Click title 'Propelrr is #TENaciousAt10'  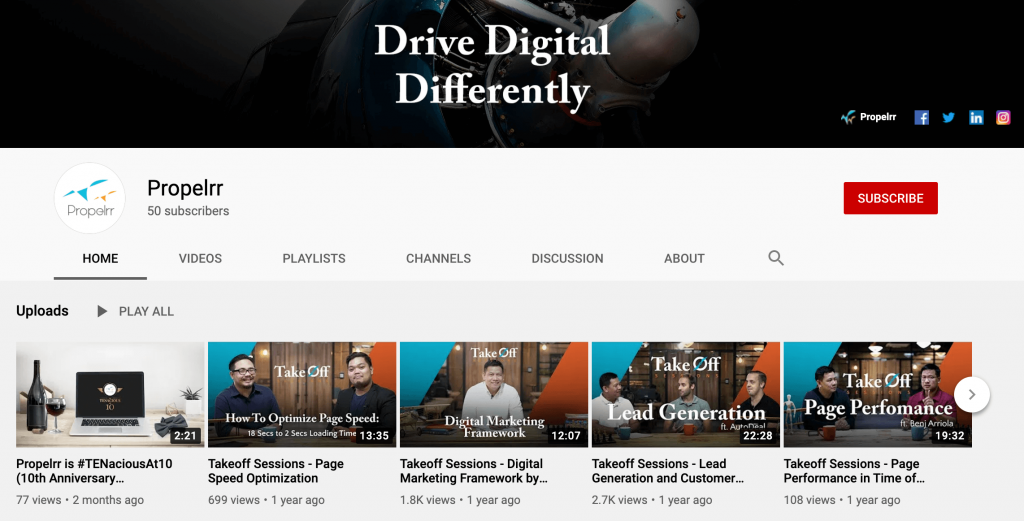click(94, 471)
